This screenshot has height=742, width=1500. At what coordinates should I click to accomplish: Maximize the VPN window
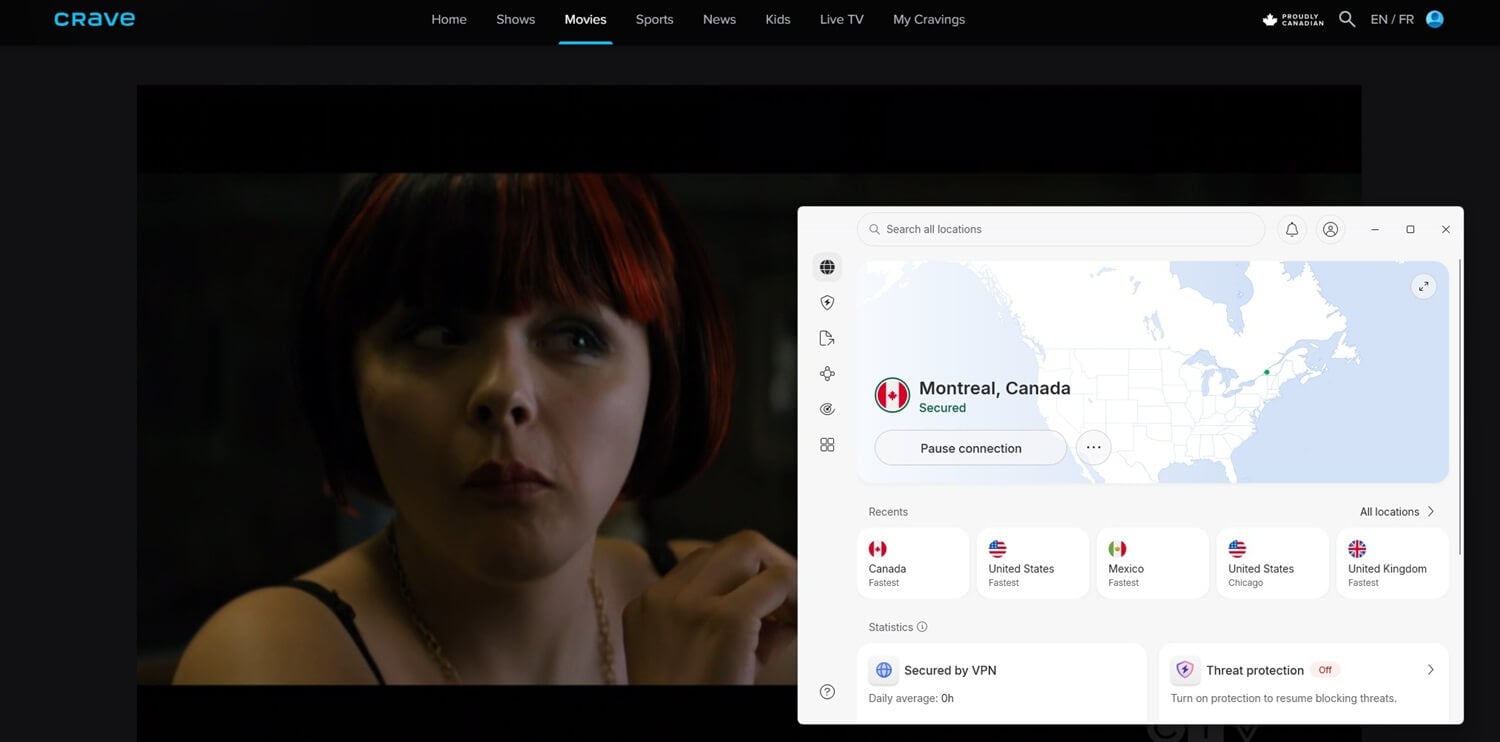click(1410, 229)
